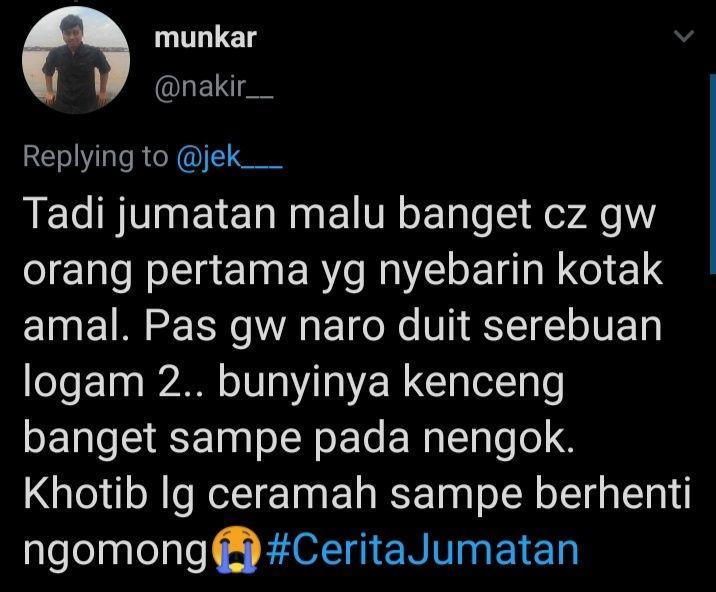Click the word 'jumatan' in the first line
The image size is (716, 592).
(197, 215)
